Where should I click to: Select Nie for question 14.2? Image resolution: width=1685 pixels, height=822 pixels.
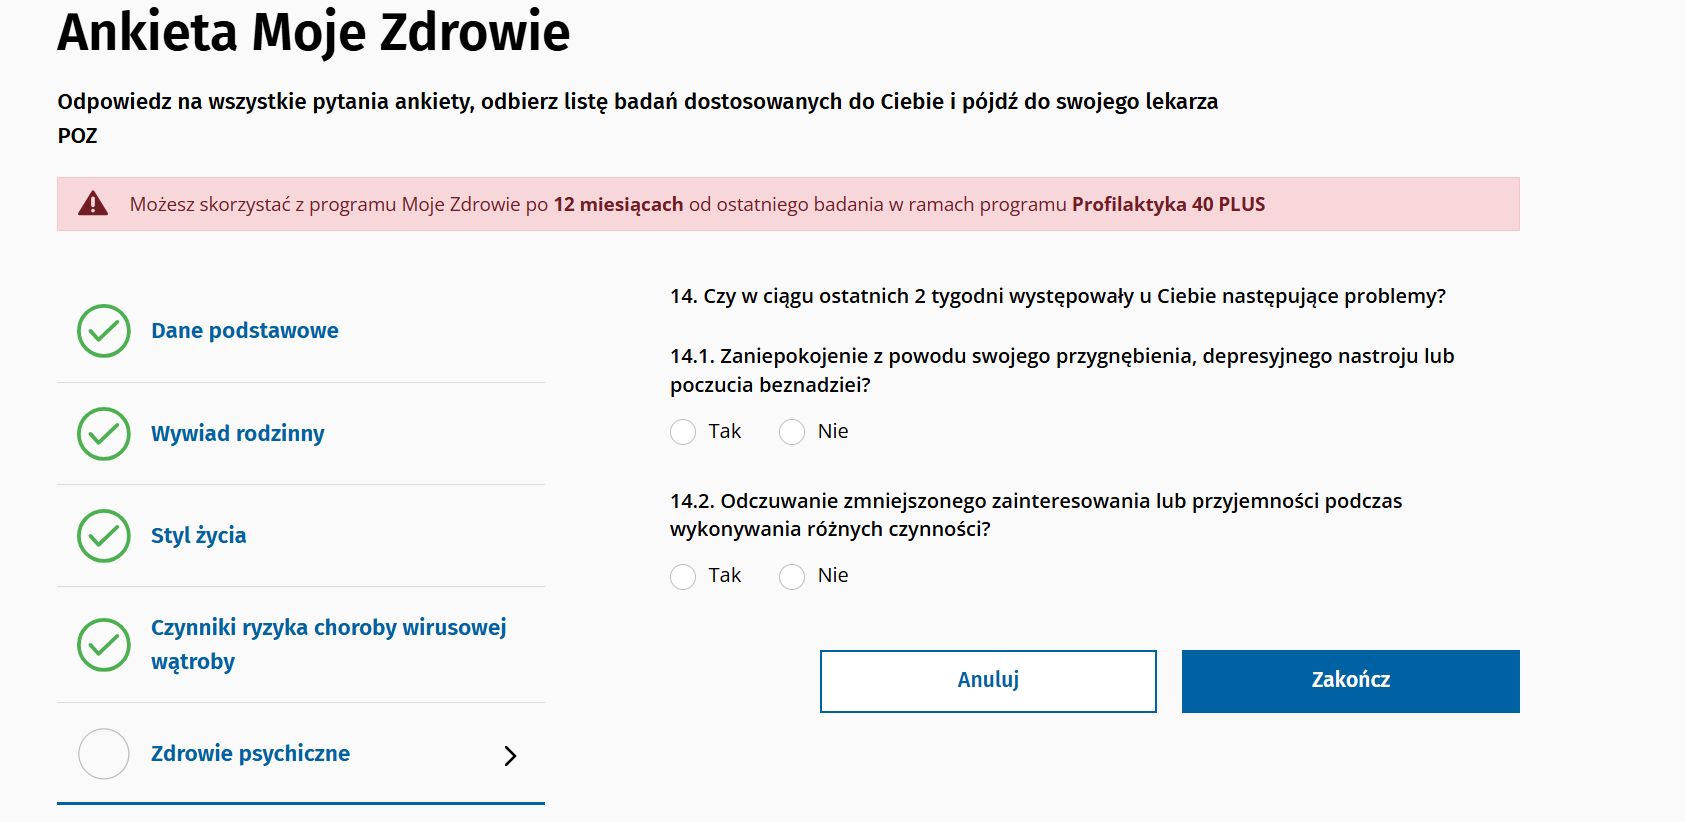792,575
